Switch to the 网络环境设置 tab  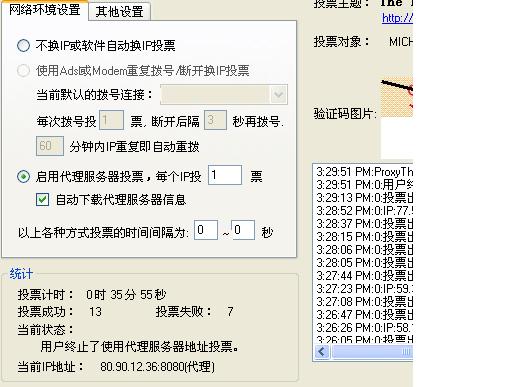click(44, 10)
